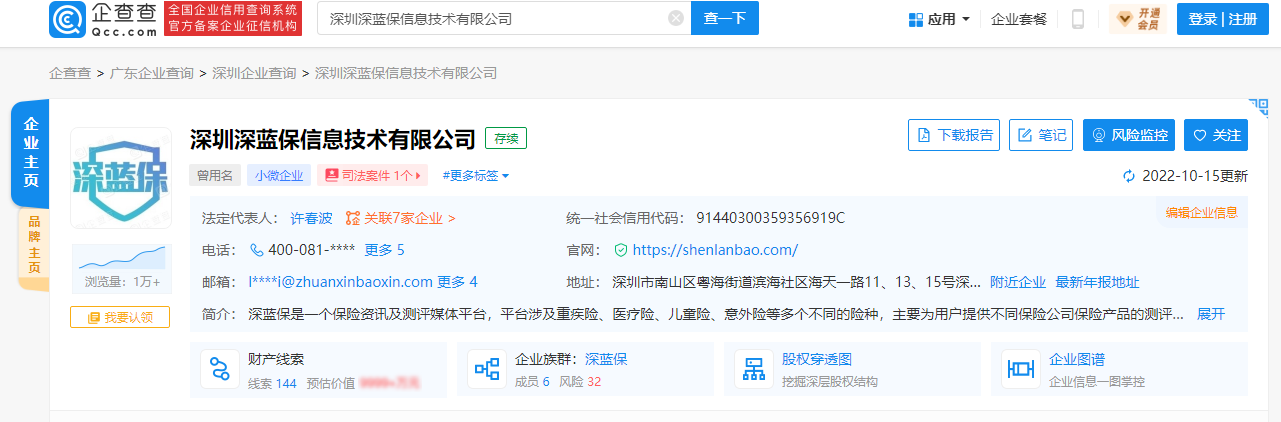Screen dimensions: 1281x422
Task: Open 企业套餐 menu item
Action: pos(1019,19)
